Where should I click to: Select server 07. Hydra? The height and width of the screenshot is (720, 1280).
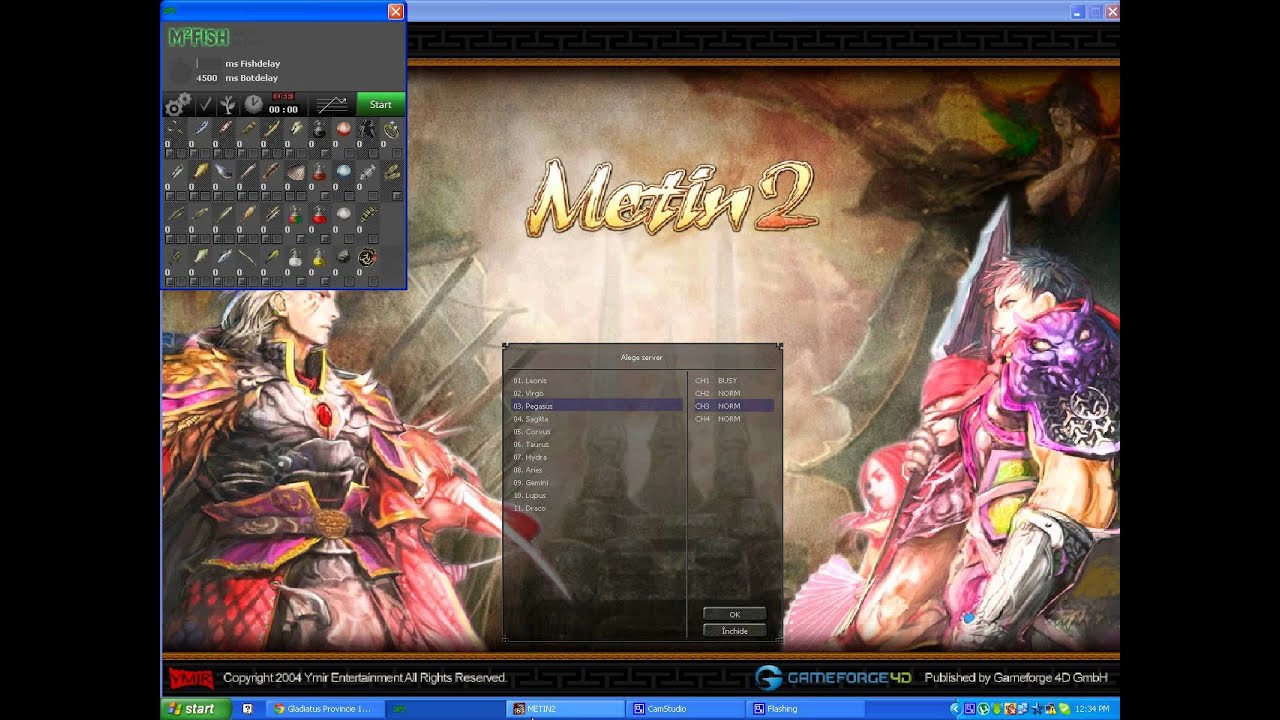click(x=597, y=457)
